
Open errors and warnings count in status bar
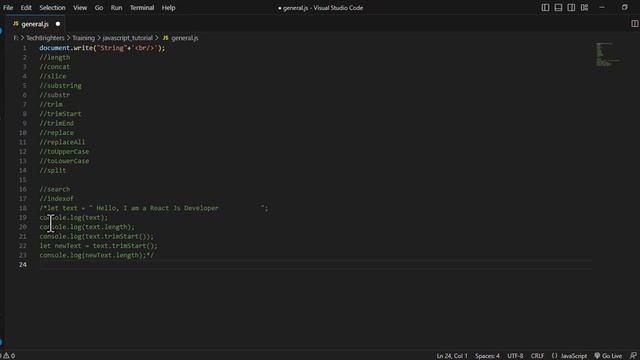7,356
